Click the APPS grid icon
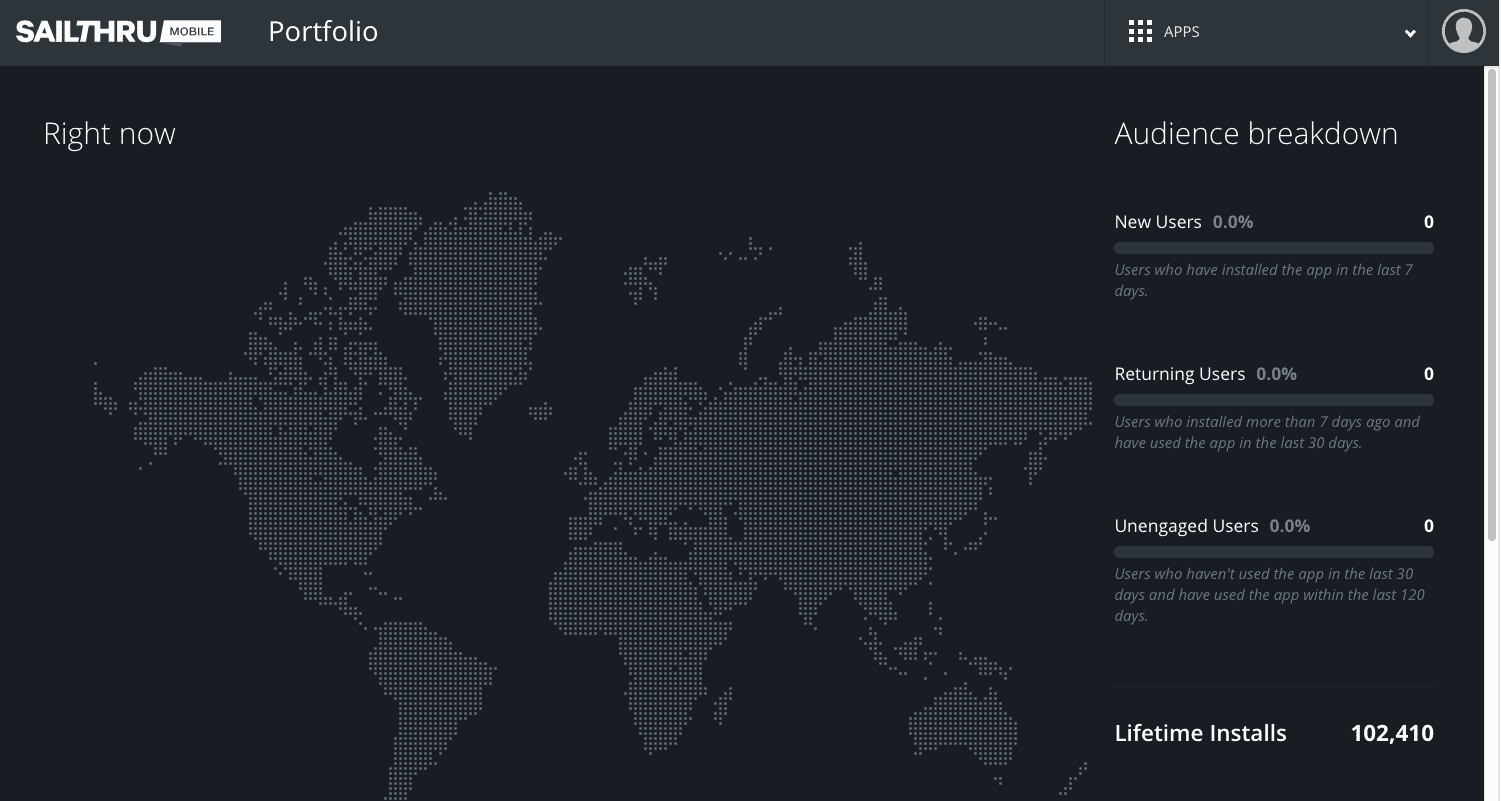This screenshot has width=1501, height=801. 1140,32
